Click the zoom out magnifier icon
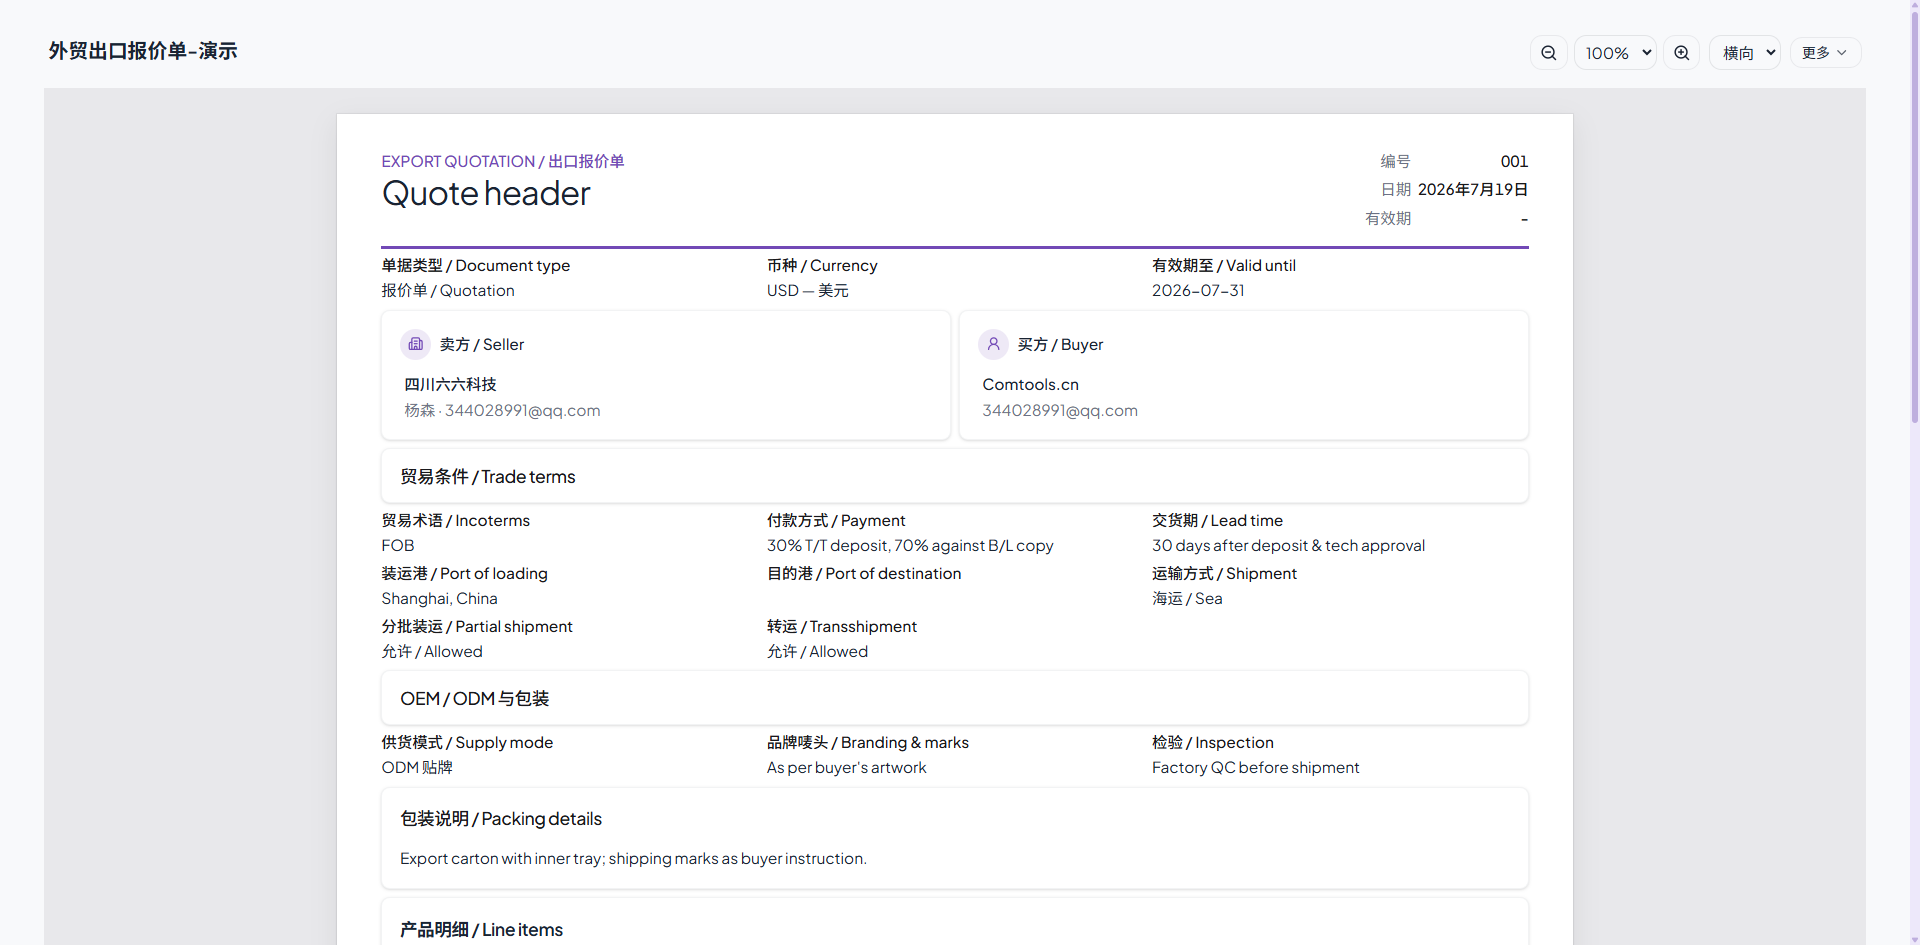 click(1548, 53)
